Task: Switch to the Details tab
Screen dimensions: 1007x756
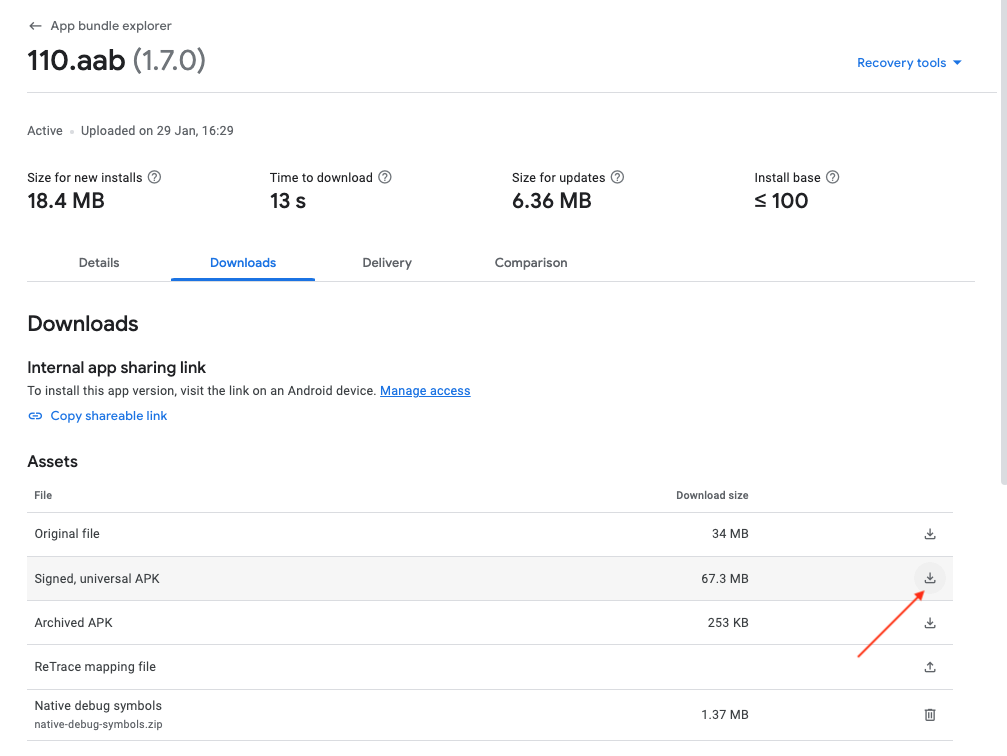Action: 99,263
